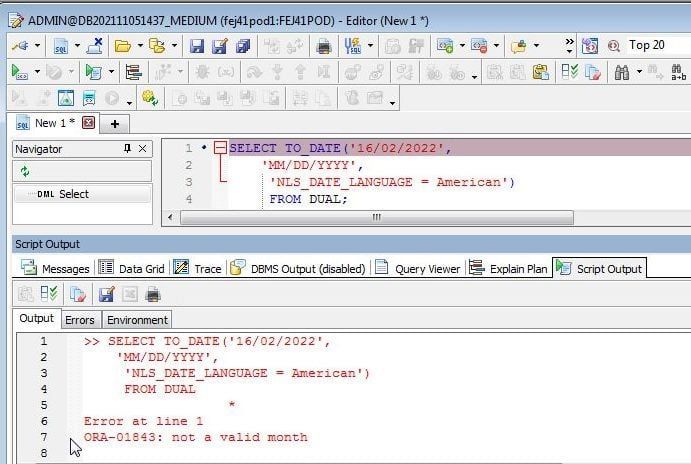
Task: Switch to the Data Grid tab
Action: 131,268
